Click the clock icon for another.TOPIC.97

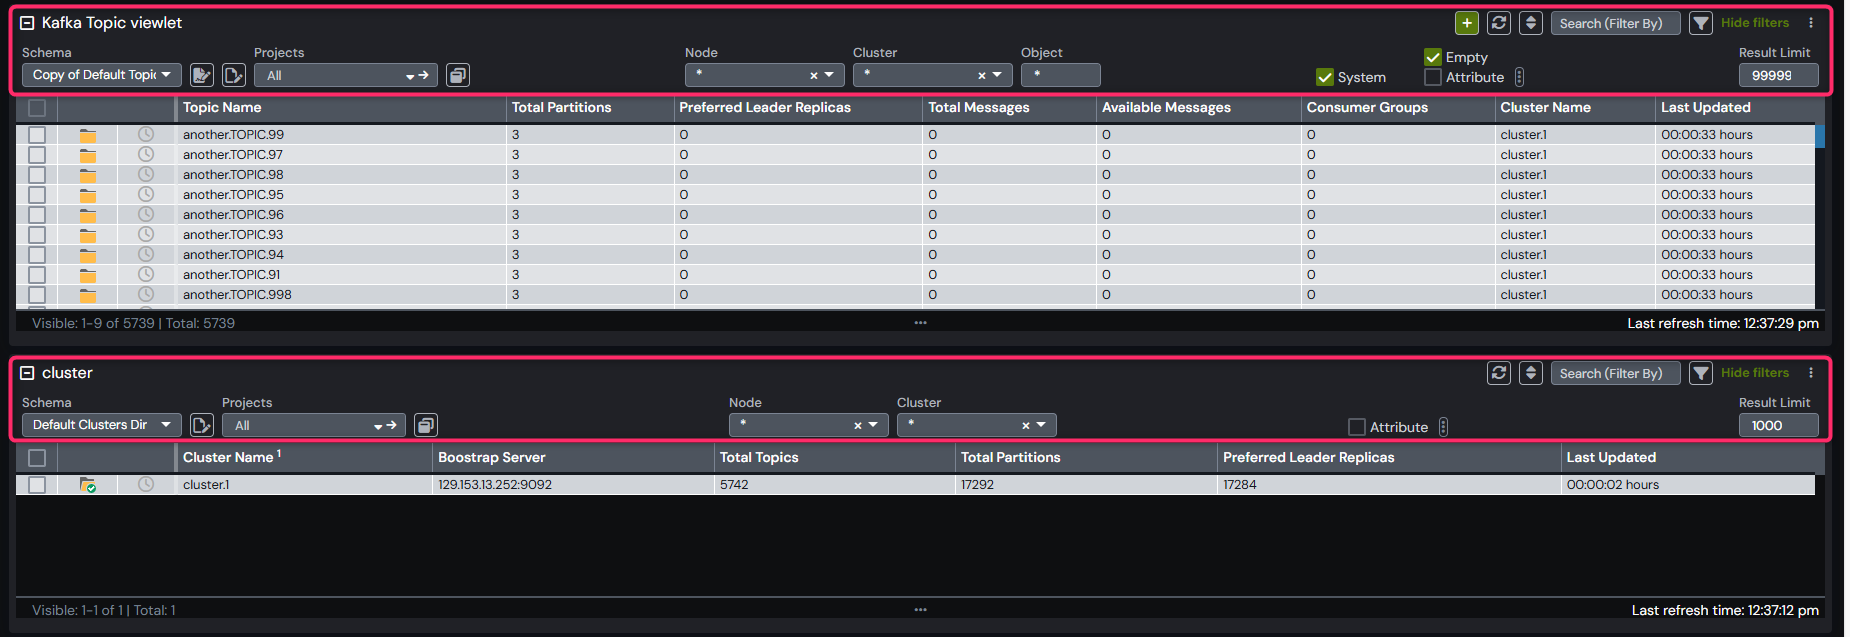(146, 154)
